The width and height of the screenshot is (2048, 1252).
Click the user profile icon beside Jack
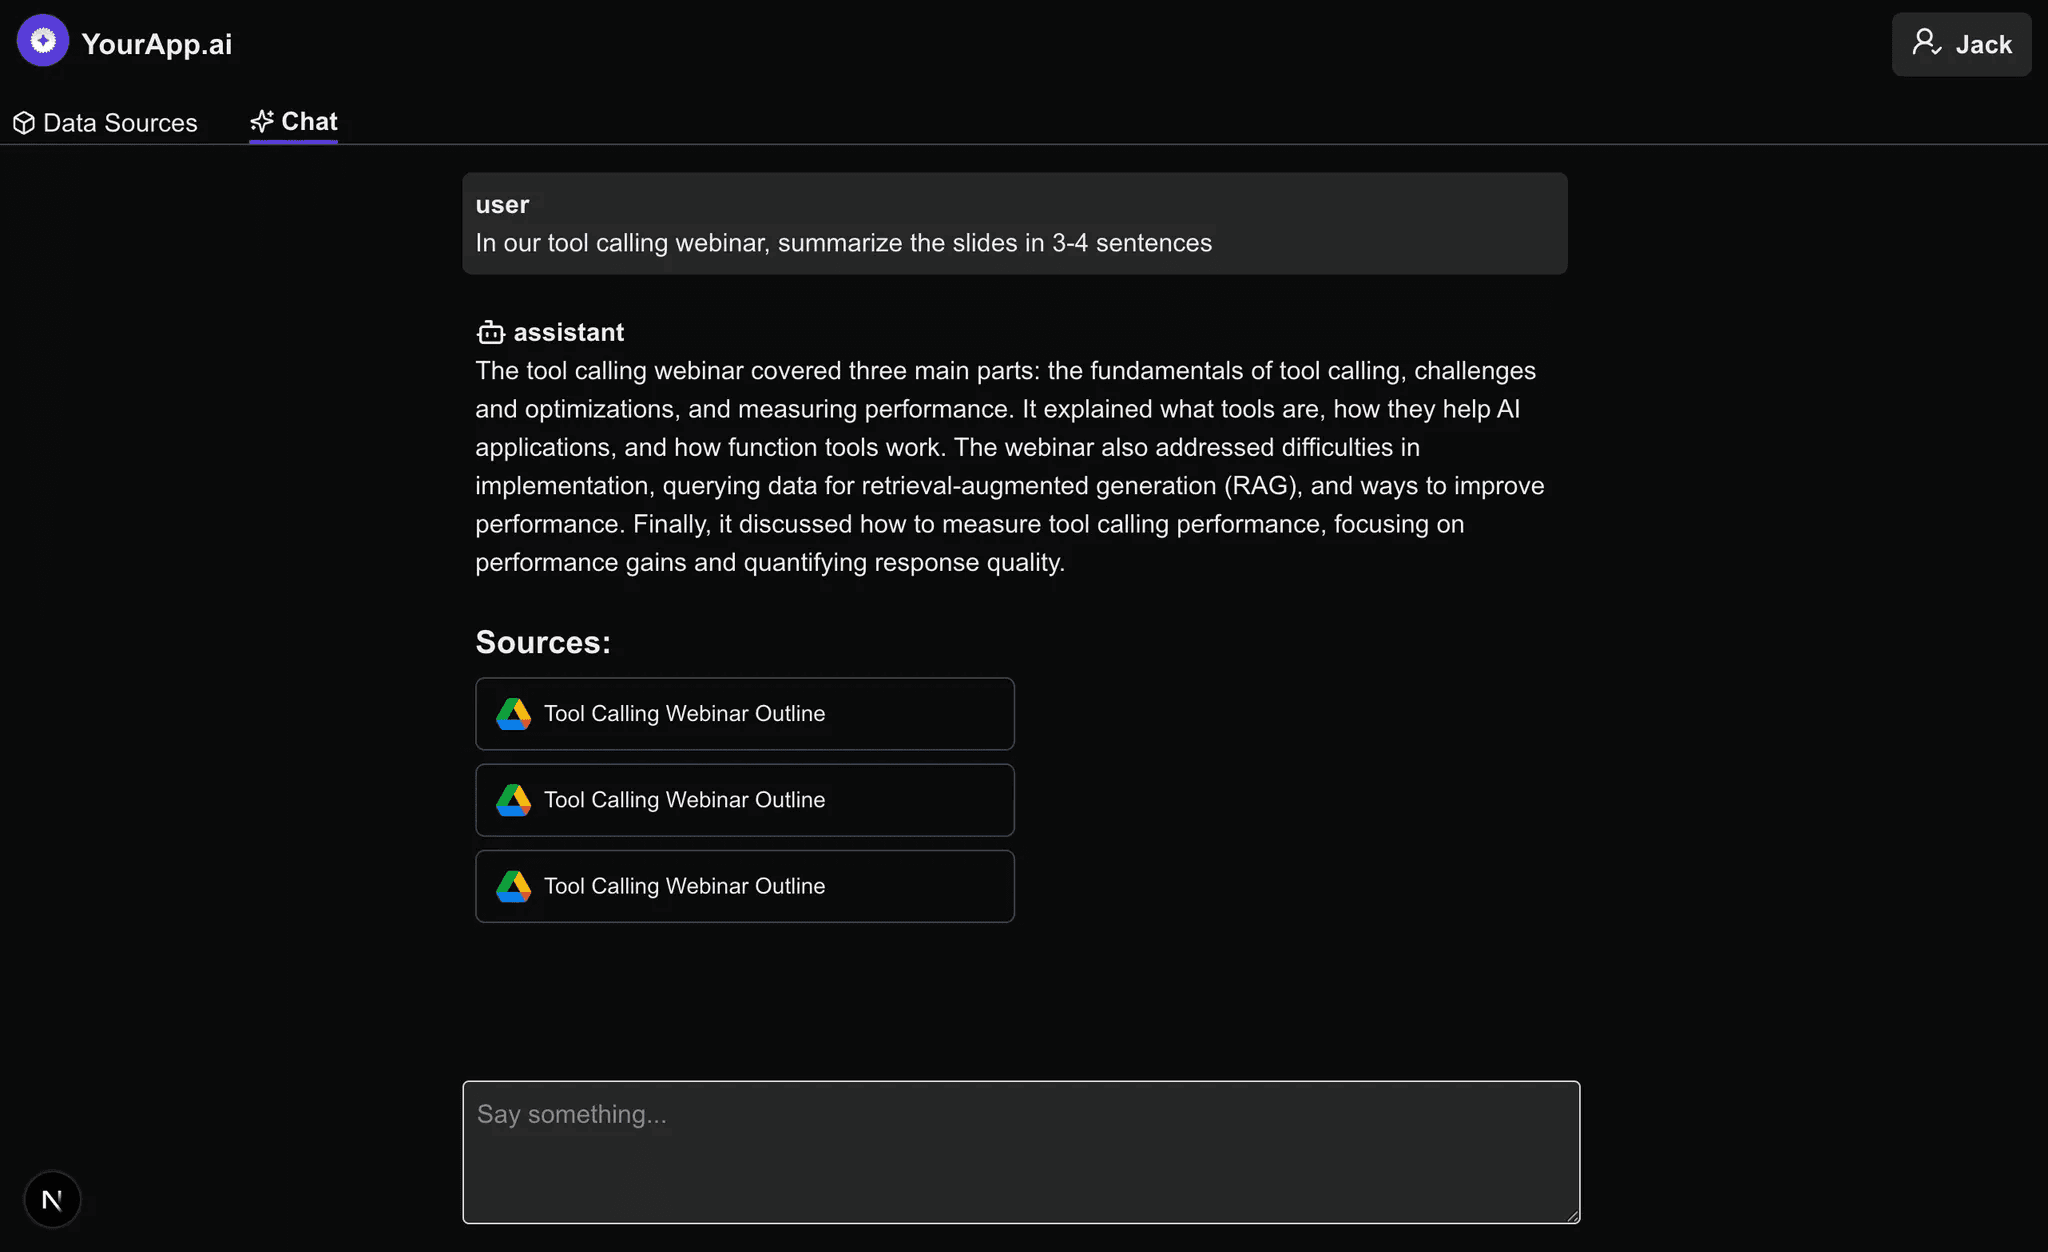click(x=1925, y=43)
